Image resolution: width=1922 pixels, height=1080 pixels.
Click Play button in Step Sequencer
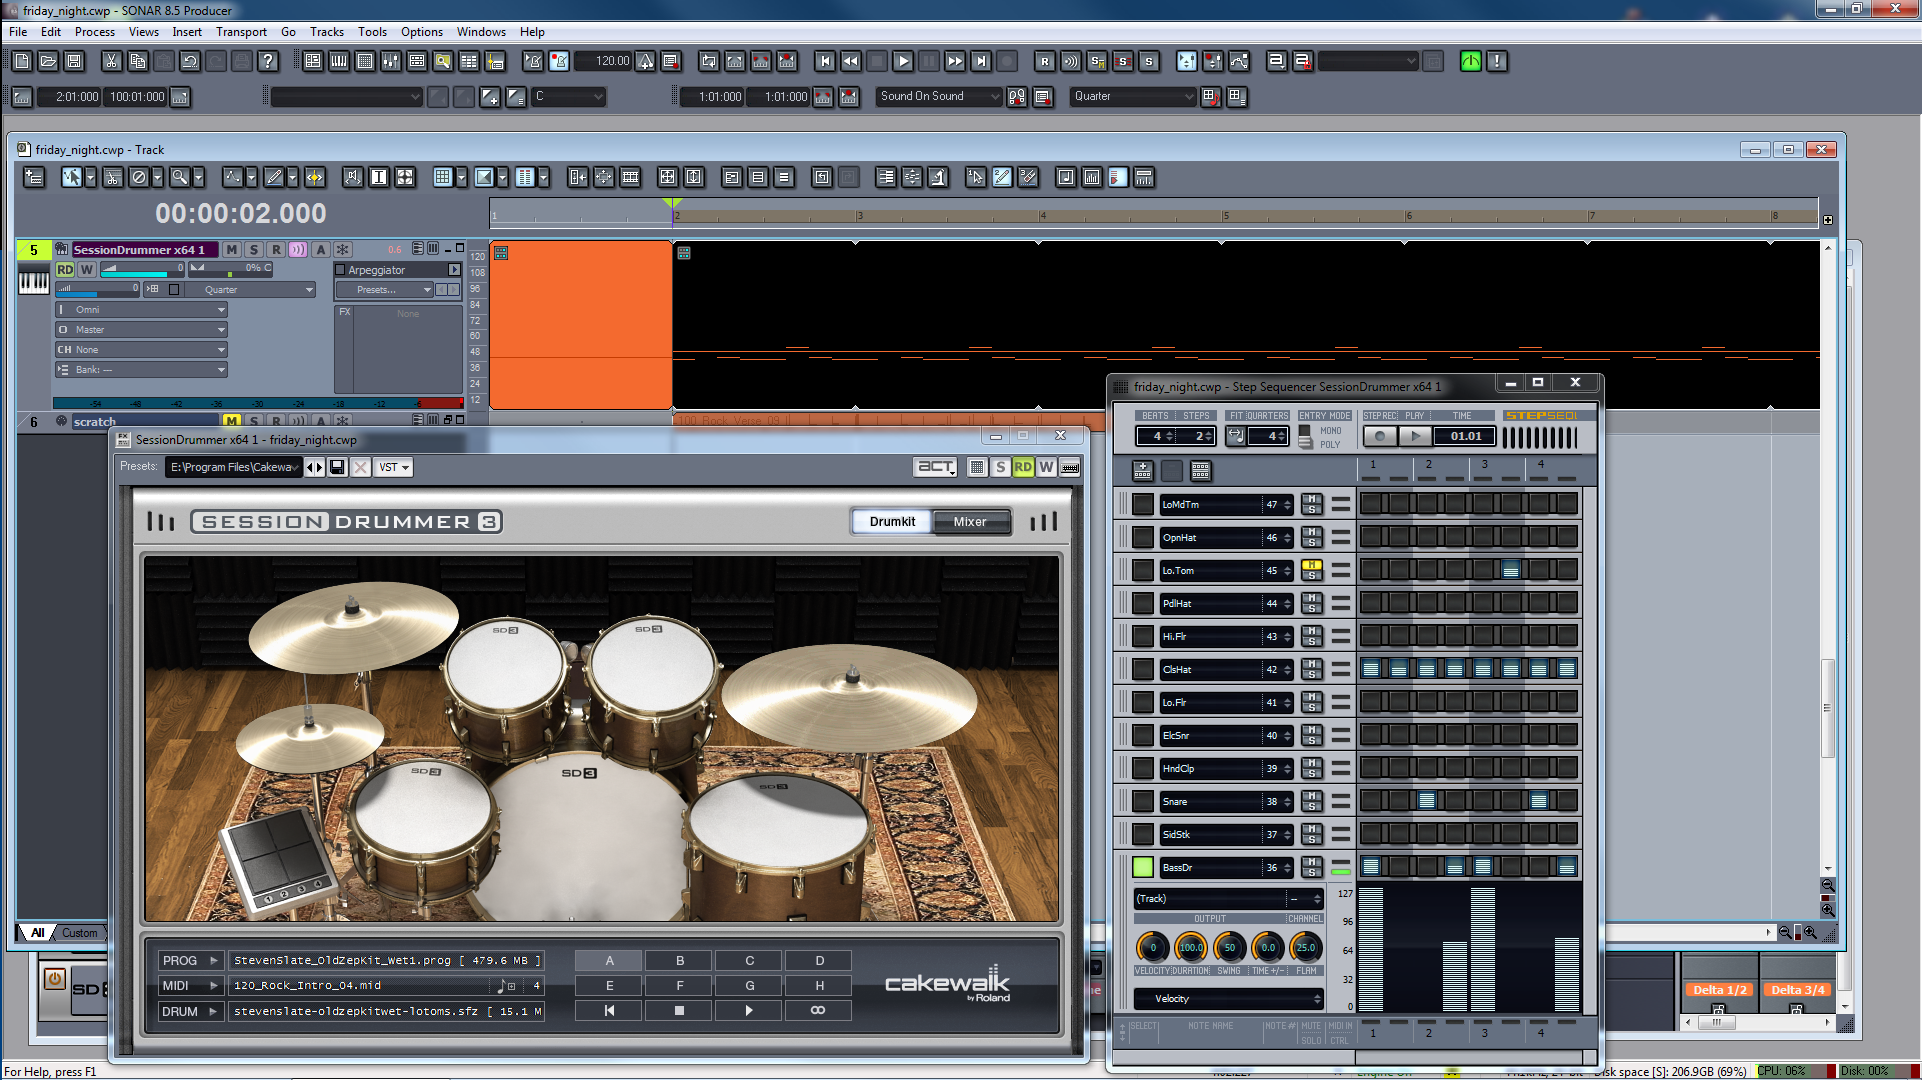point(1414,436)
